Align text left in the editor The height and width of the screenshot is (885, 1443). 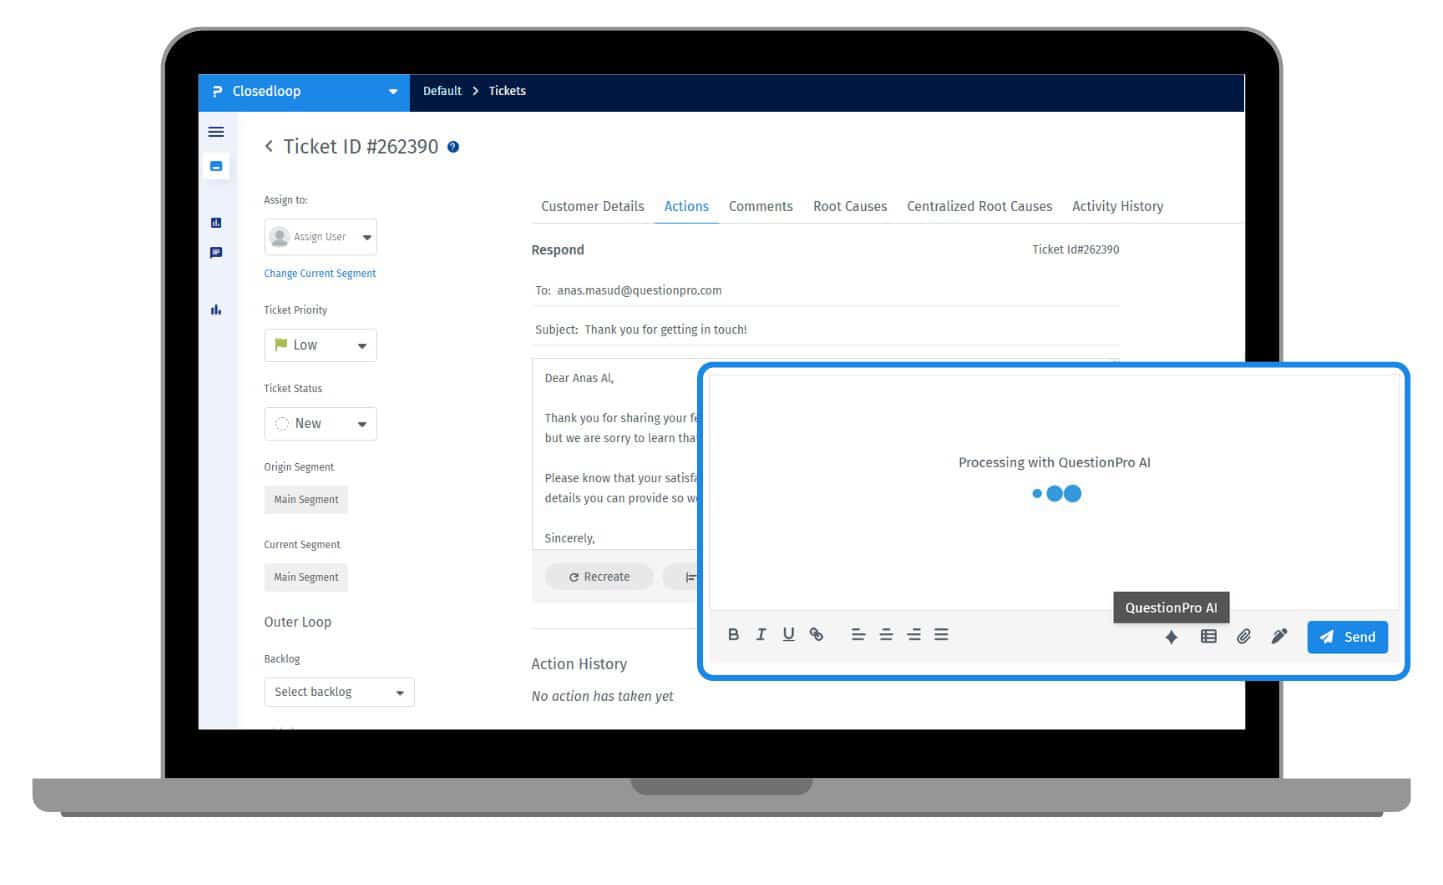click(858, 634)
